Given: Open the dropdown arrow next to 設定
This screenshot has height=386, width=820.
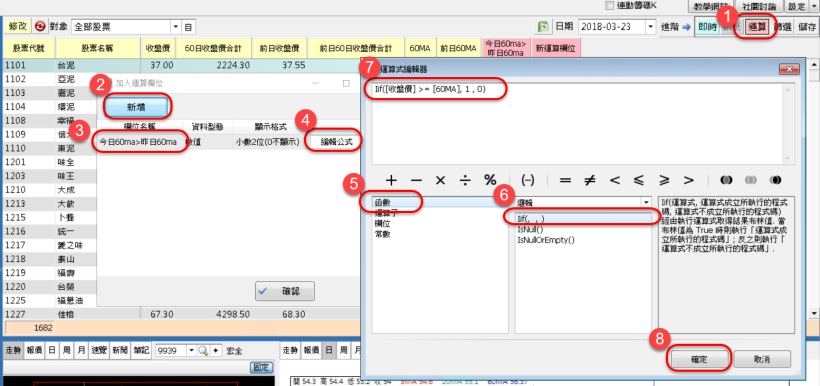Looking at the screenshot, I should coord(815,6).
